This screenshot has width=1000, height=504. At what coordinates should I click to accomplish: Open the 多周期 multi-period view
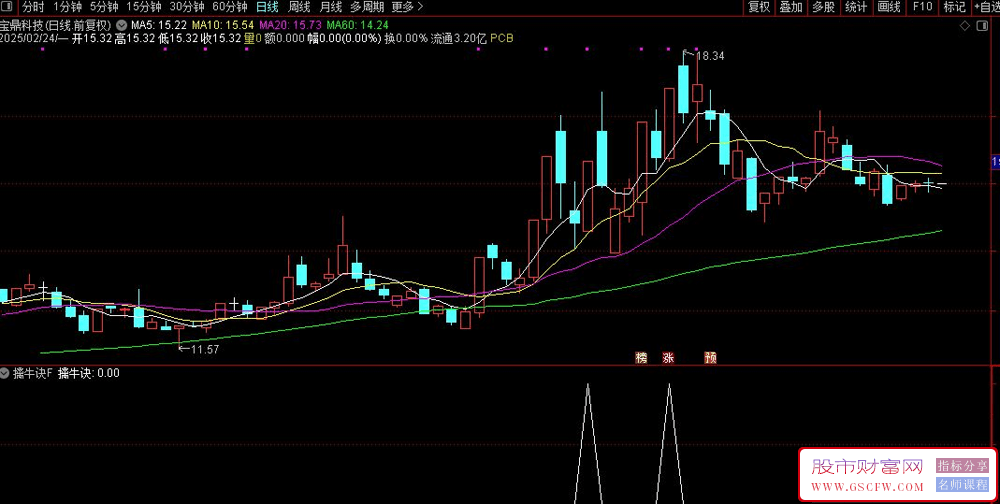367,7
